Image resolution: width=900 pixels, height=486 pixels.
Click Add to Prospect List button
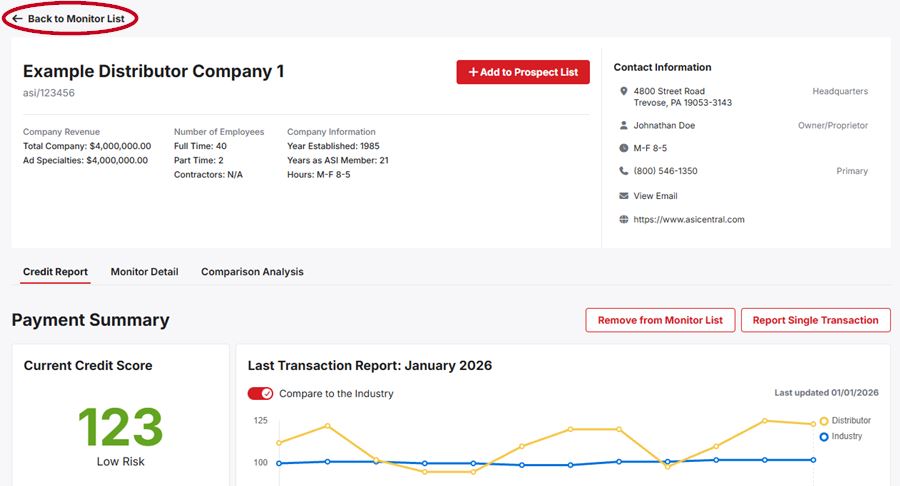pos(523,72)
